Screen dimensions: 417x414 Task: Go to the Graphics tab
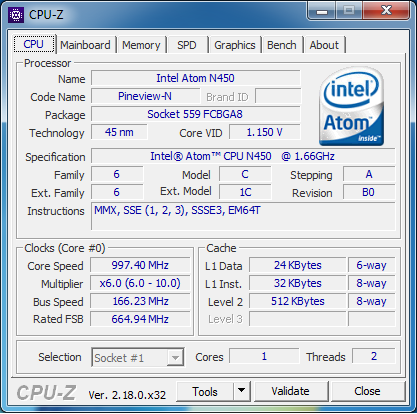pos(235,45)
